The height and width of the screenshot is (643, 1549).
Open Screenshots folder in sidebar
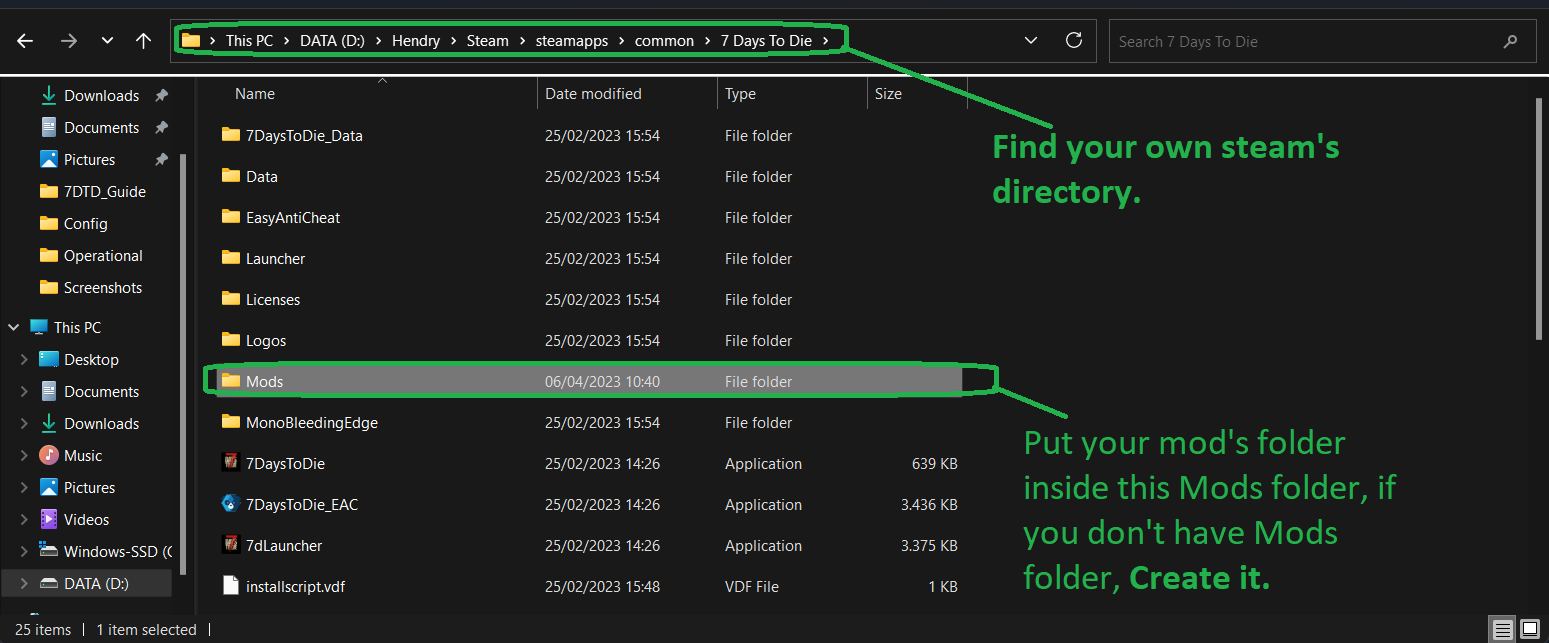pos(102,288)
